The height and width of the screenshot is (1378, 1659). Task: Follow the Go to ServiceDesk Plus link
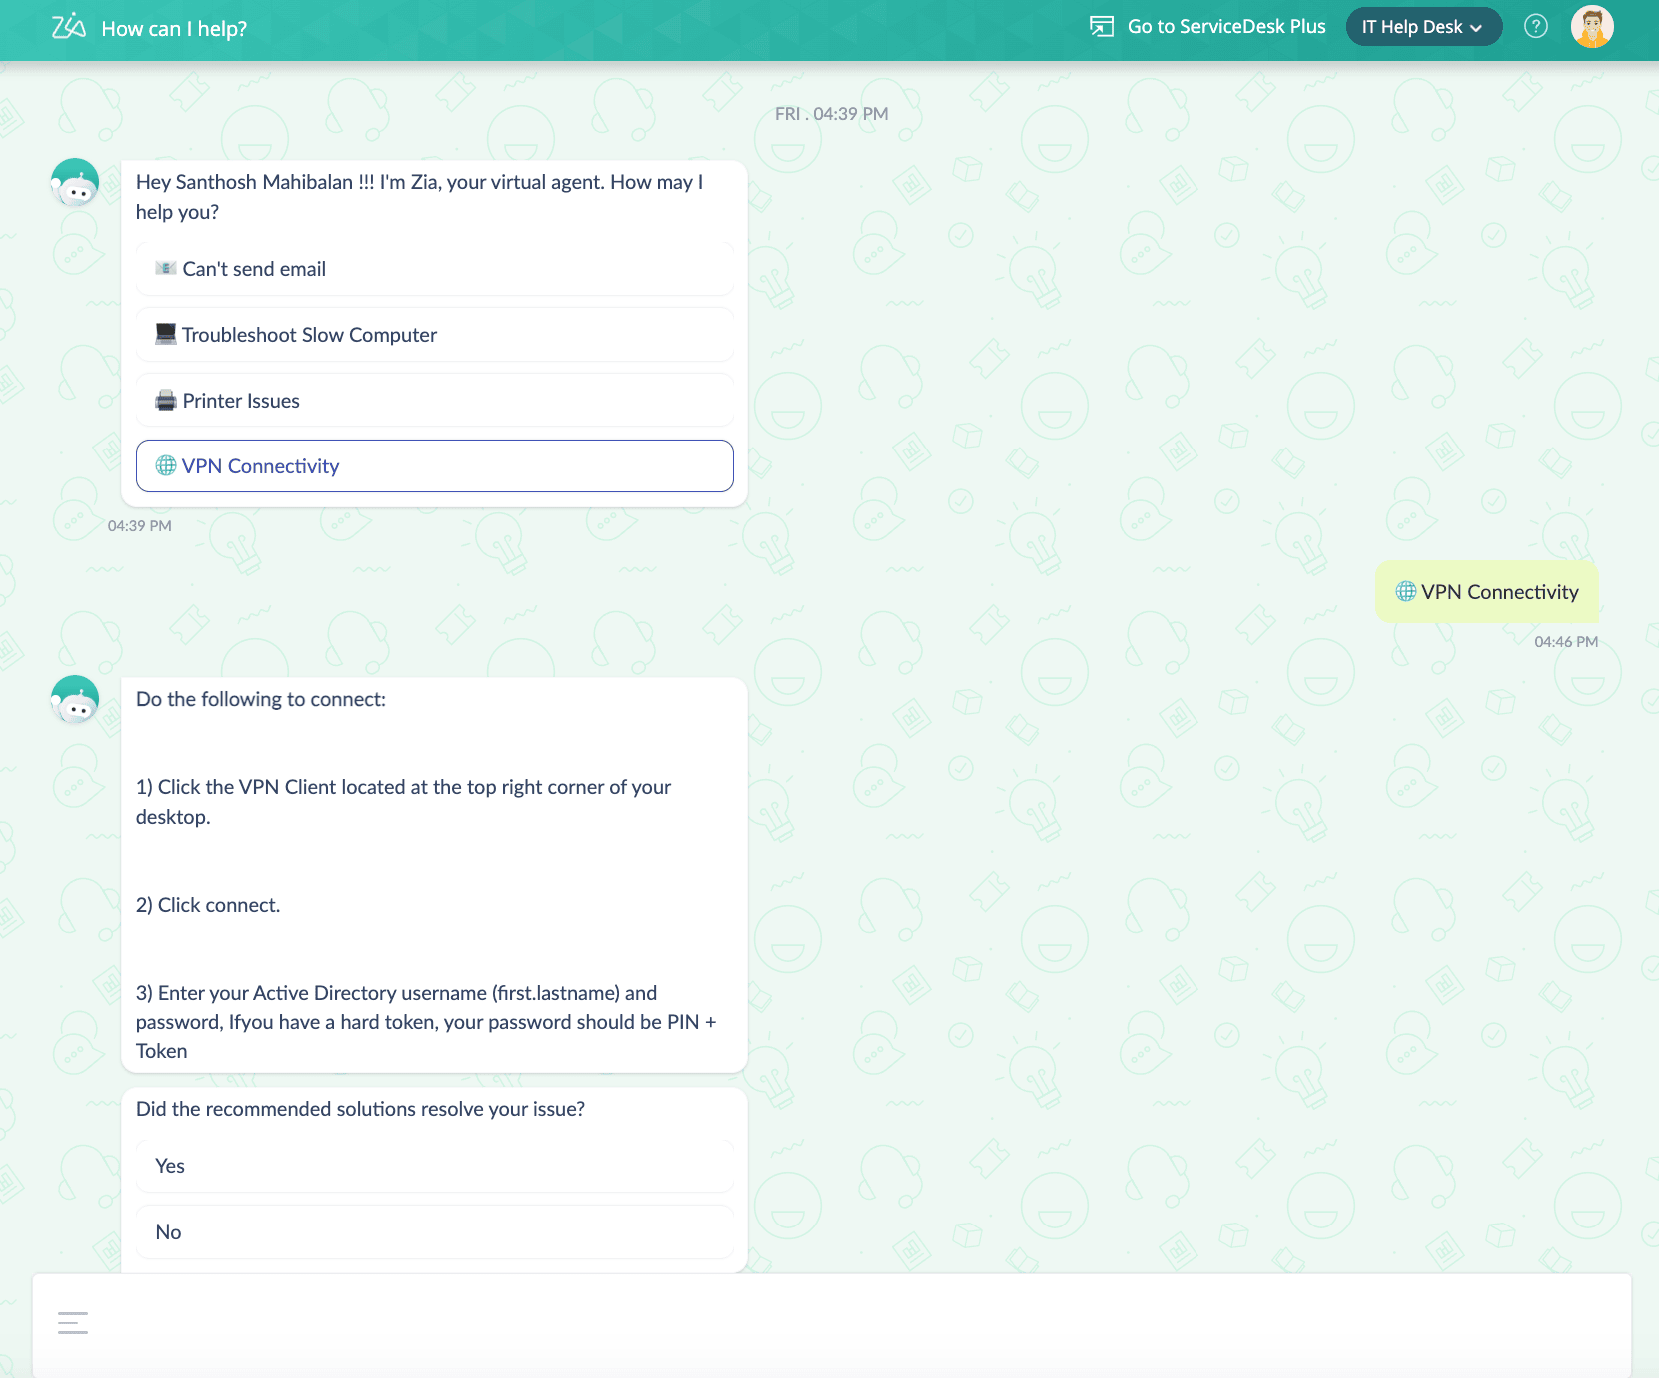click(1225, 26)
